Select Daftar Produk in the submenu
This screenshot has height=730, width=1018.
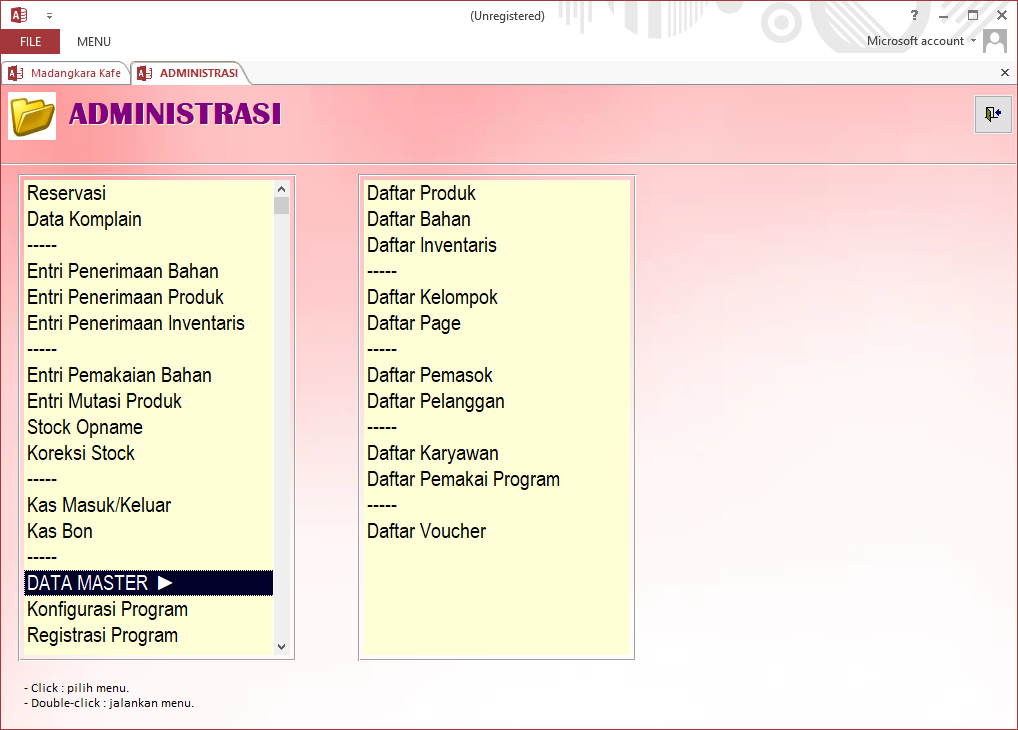(421, 193)
